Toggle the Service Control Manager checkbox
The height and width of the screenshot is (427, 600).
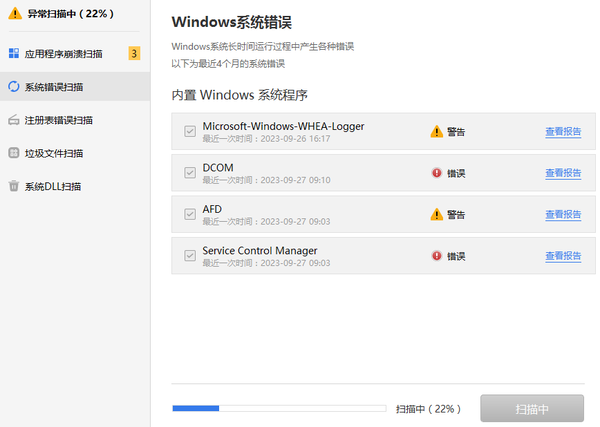pyautogui.click(x=190, y=256)
